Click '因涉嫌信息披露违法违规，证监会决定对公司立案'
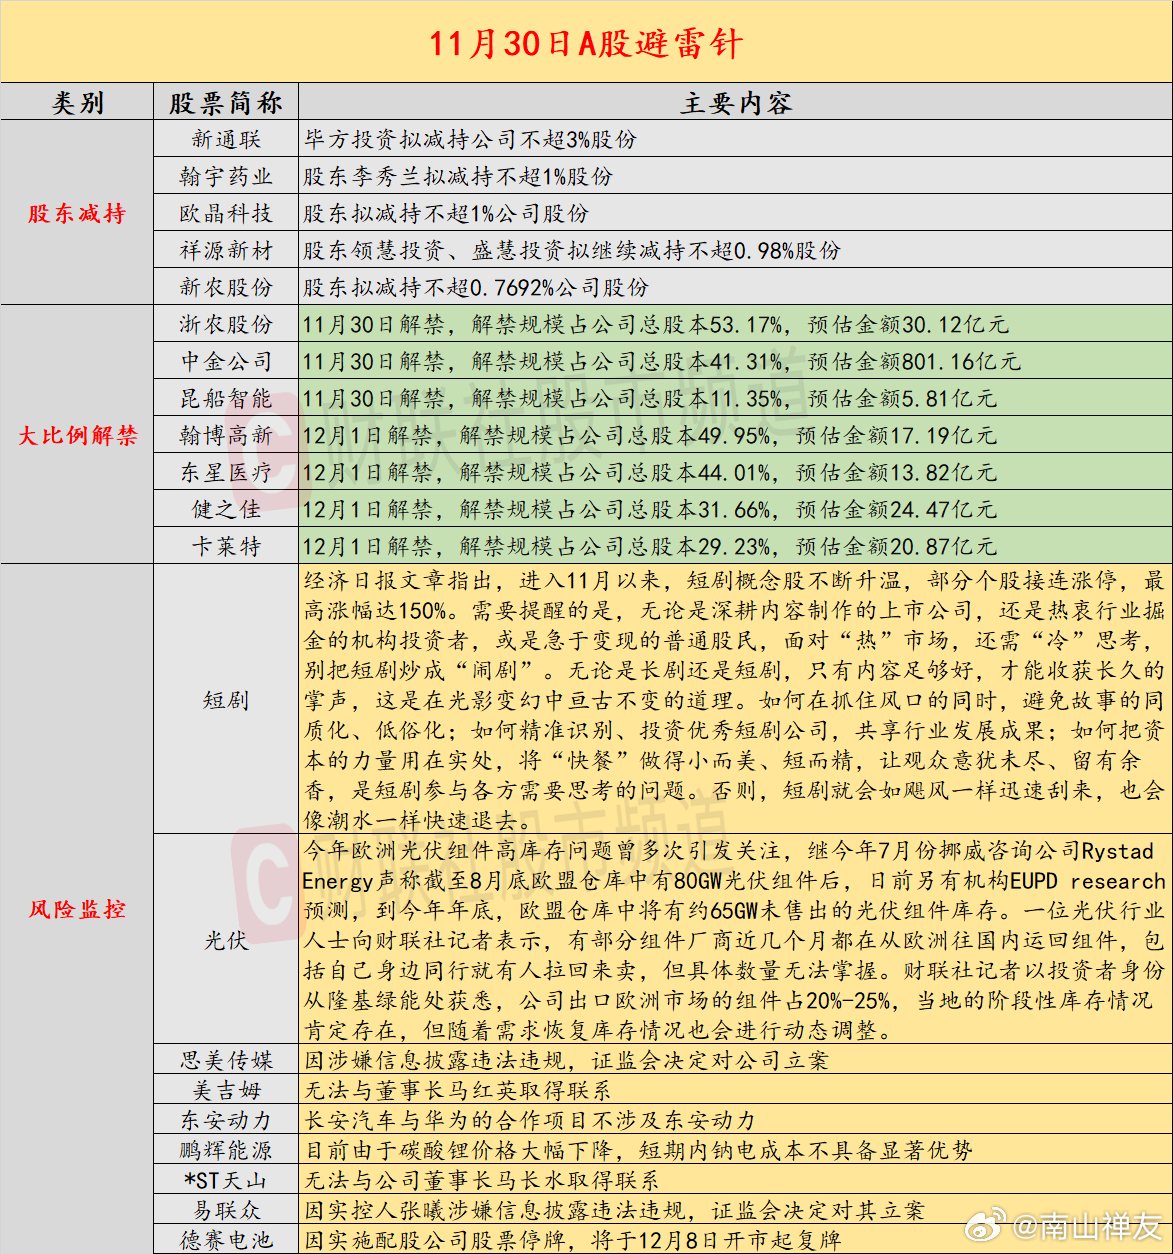This screenshot has height=1254, width=1173. [x=735, y=1060]
